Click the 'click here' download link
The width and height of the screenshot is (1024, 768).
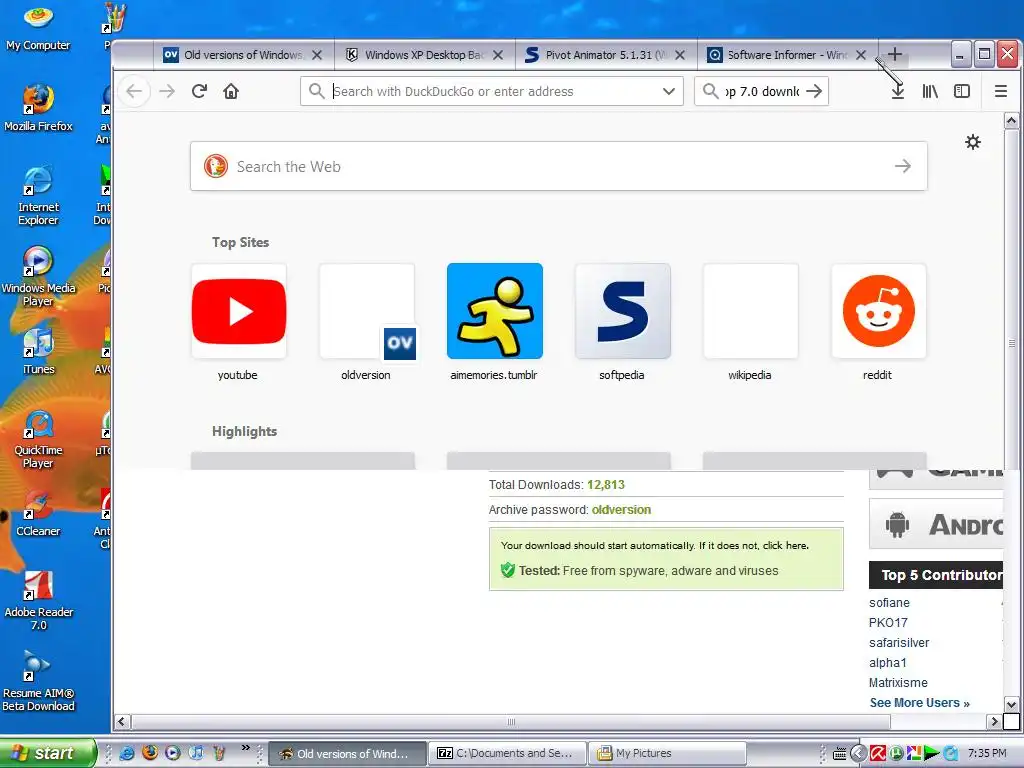(786, 545)
